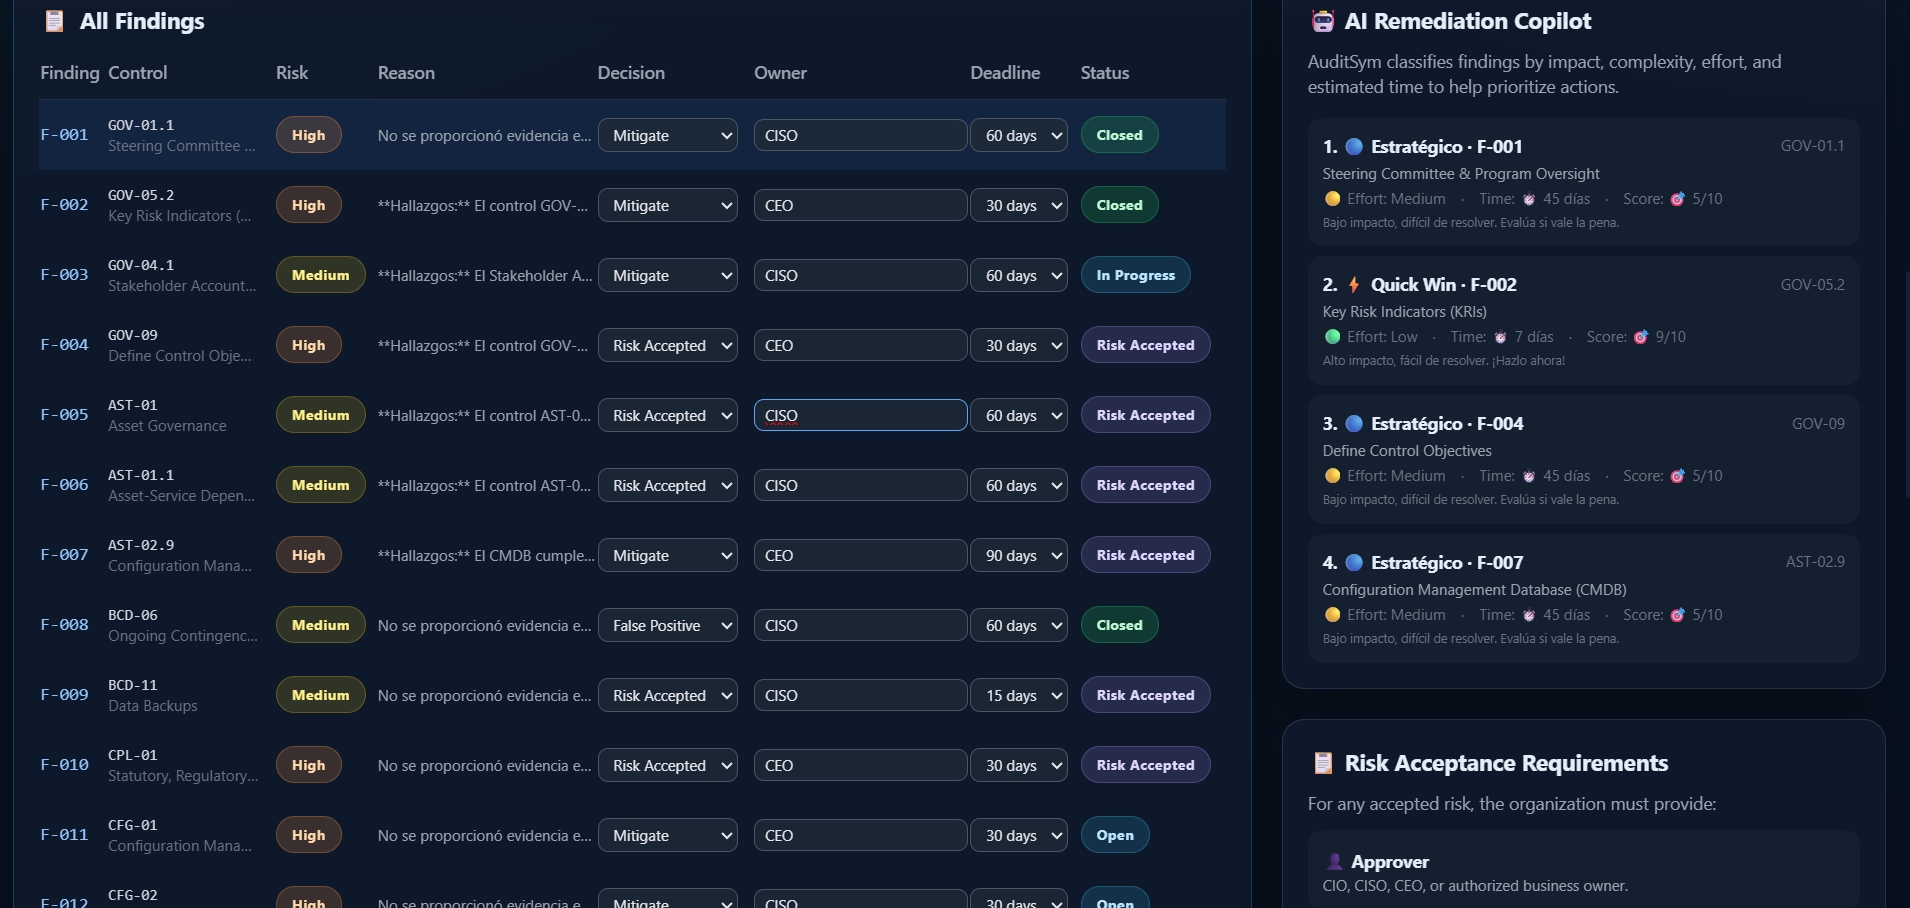The height and width of the screenshot is (908, 1910).
Task: Click the Finding column header
Action: (x=70, y=73)
